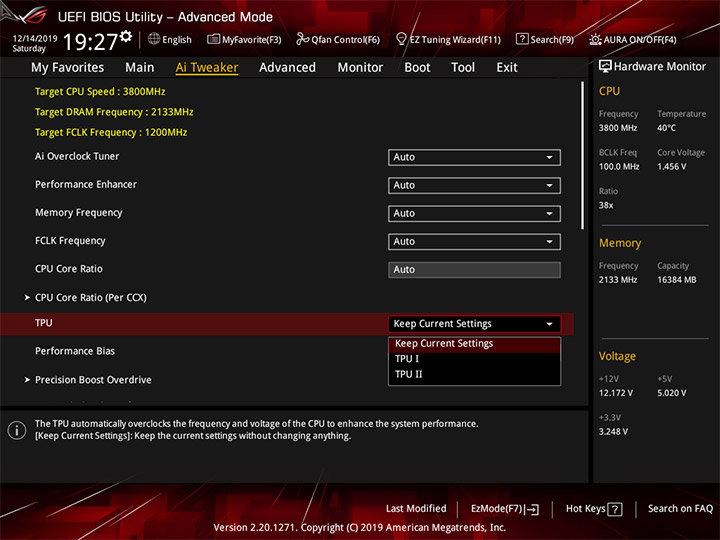720x540 pixels.
Task: Open the Exit tab
Action: tap(507, 68)
